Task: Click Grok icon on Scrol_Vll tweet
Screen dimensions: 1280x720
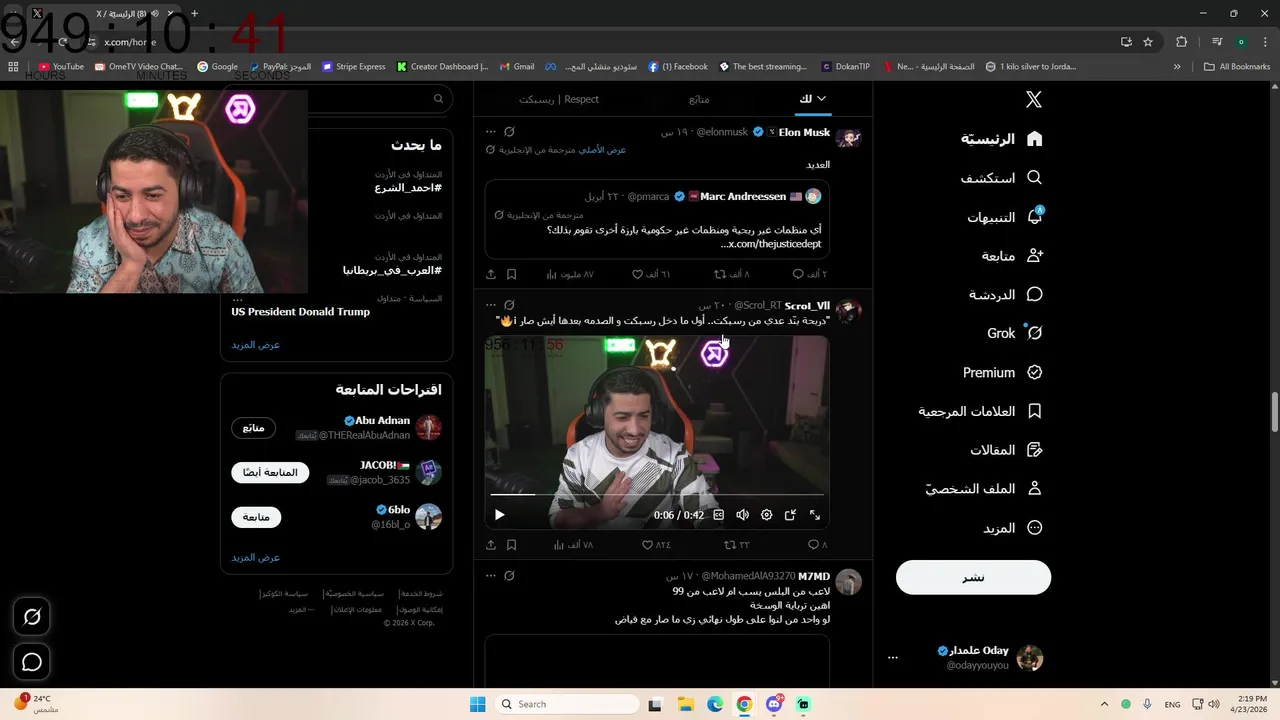Action: tap(509, 305)
